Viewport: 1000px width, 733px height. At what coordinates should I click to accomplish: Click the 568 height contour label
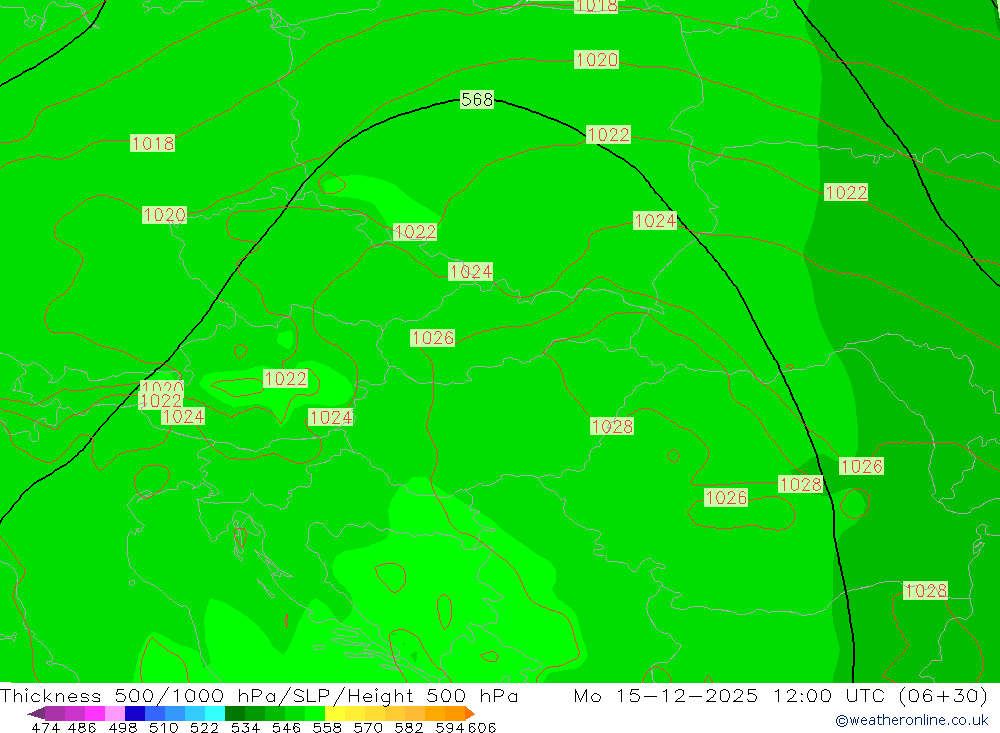pos(477,100)
